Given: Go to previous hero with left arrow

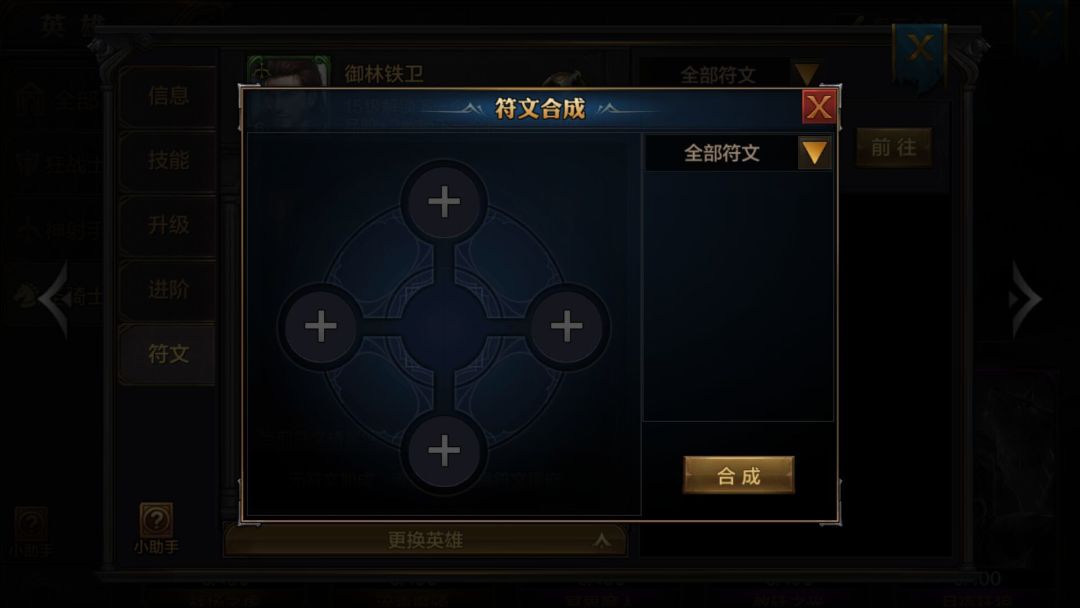Looking at the screenshot, I should pos(54,298).
